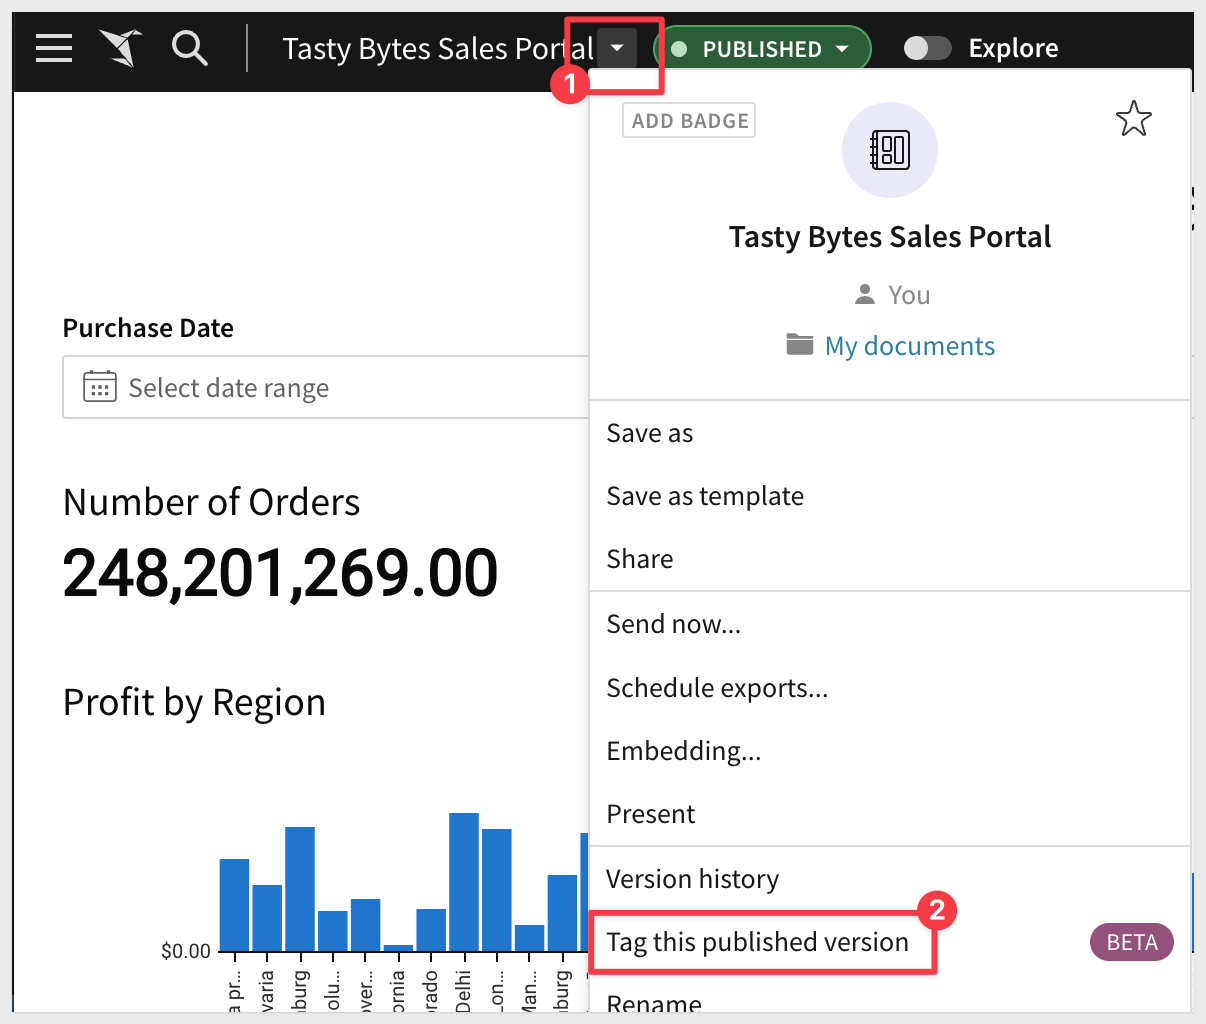The width and height of the screenshot is (1206, 1024).
Task: Open the My documents folder link
Action: pos(909,346)
